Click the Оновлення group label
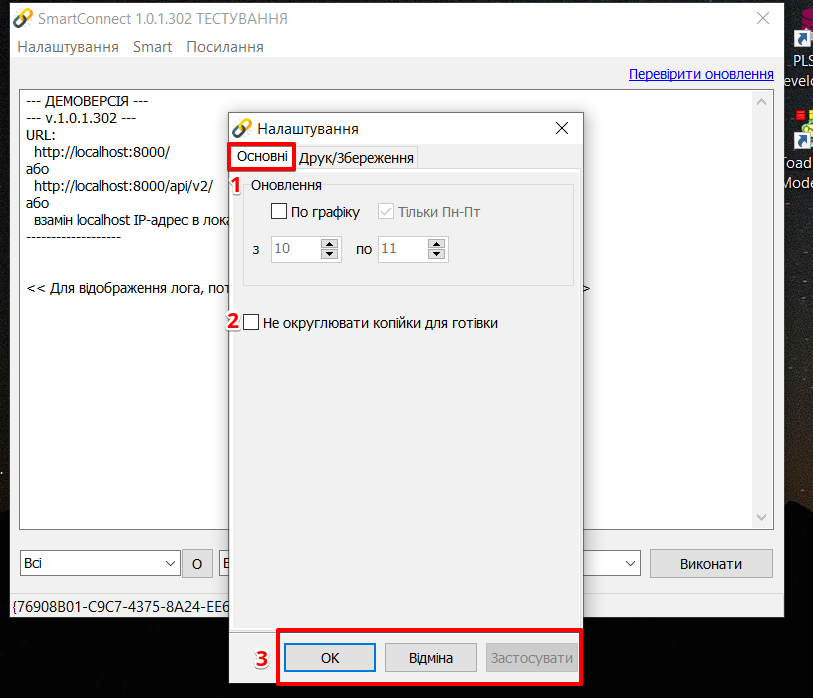The width and height of the screenshot is (813, 698). coord(286,185)
